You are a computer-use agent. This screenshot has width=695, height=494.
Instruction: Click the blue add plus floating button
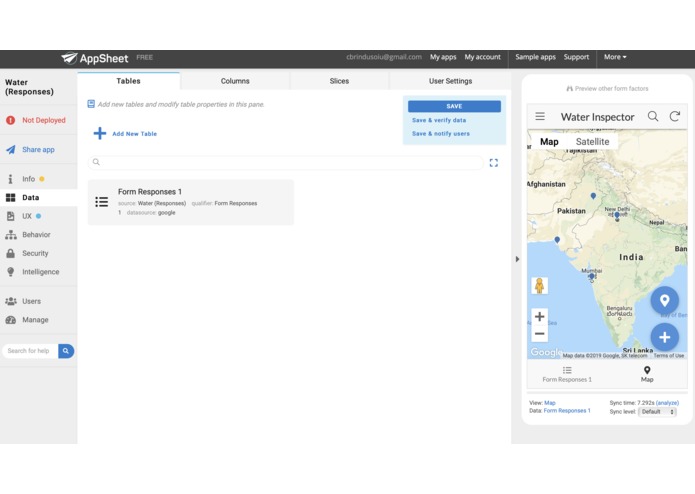click(x=664, y=337)
